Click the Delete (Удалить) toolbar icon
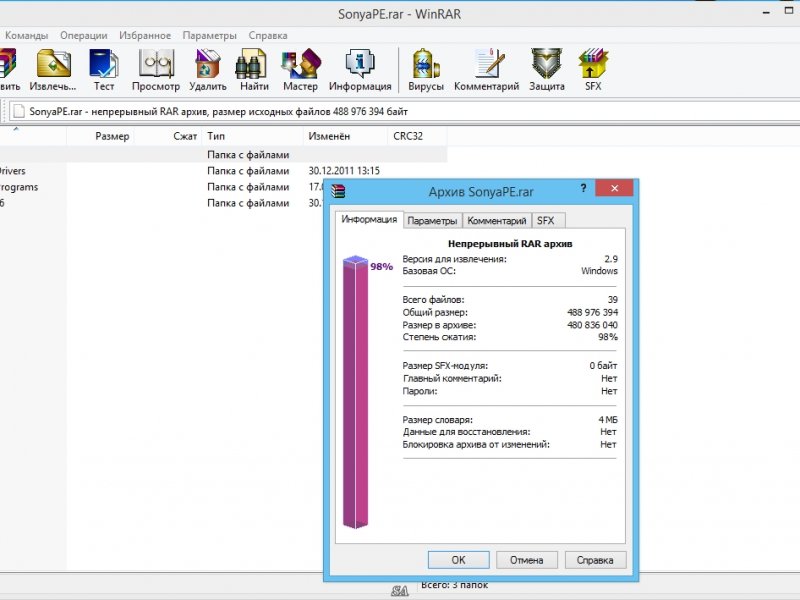The height and width of the screenshot is (600, 800). [x=208, y=70]
